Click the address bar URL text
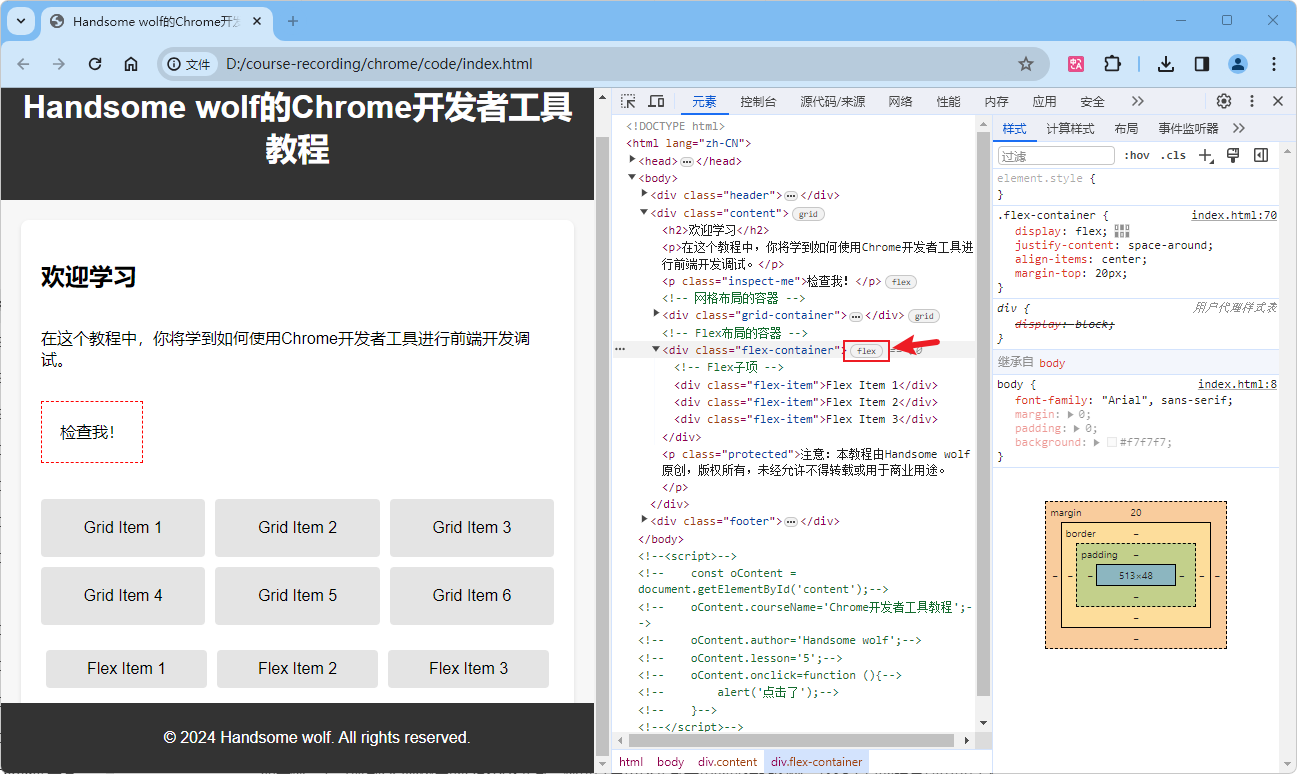Viewport: 1297px width, 774px height. coord(379,64)
